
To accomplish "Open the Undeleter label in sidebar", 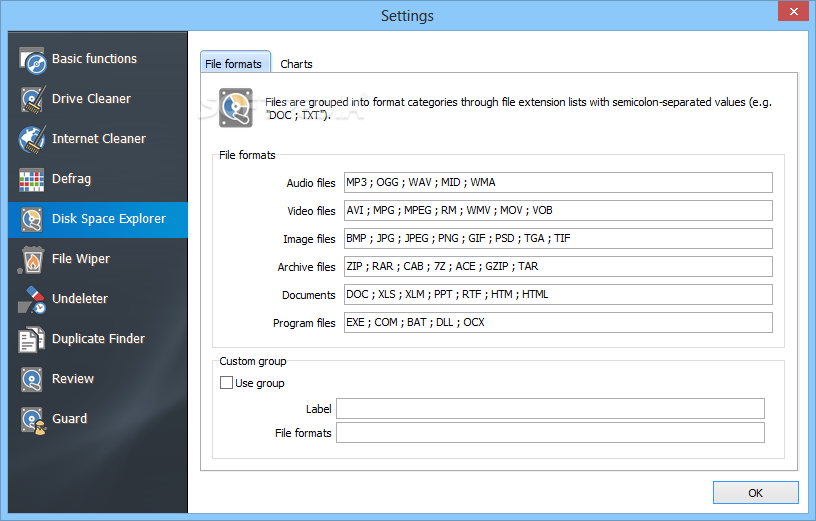I will click(80, 299).
